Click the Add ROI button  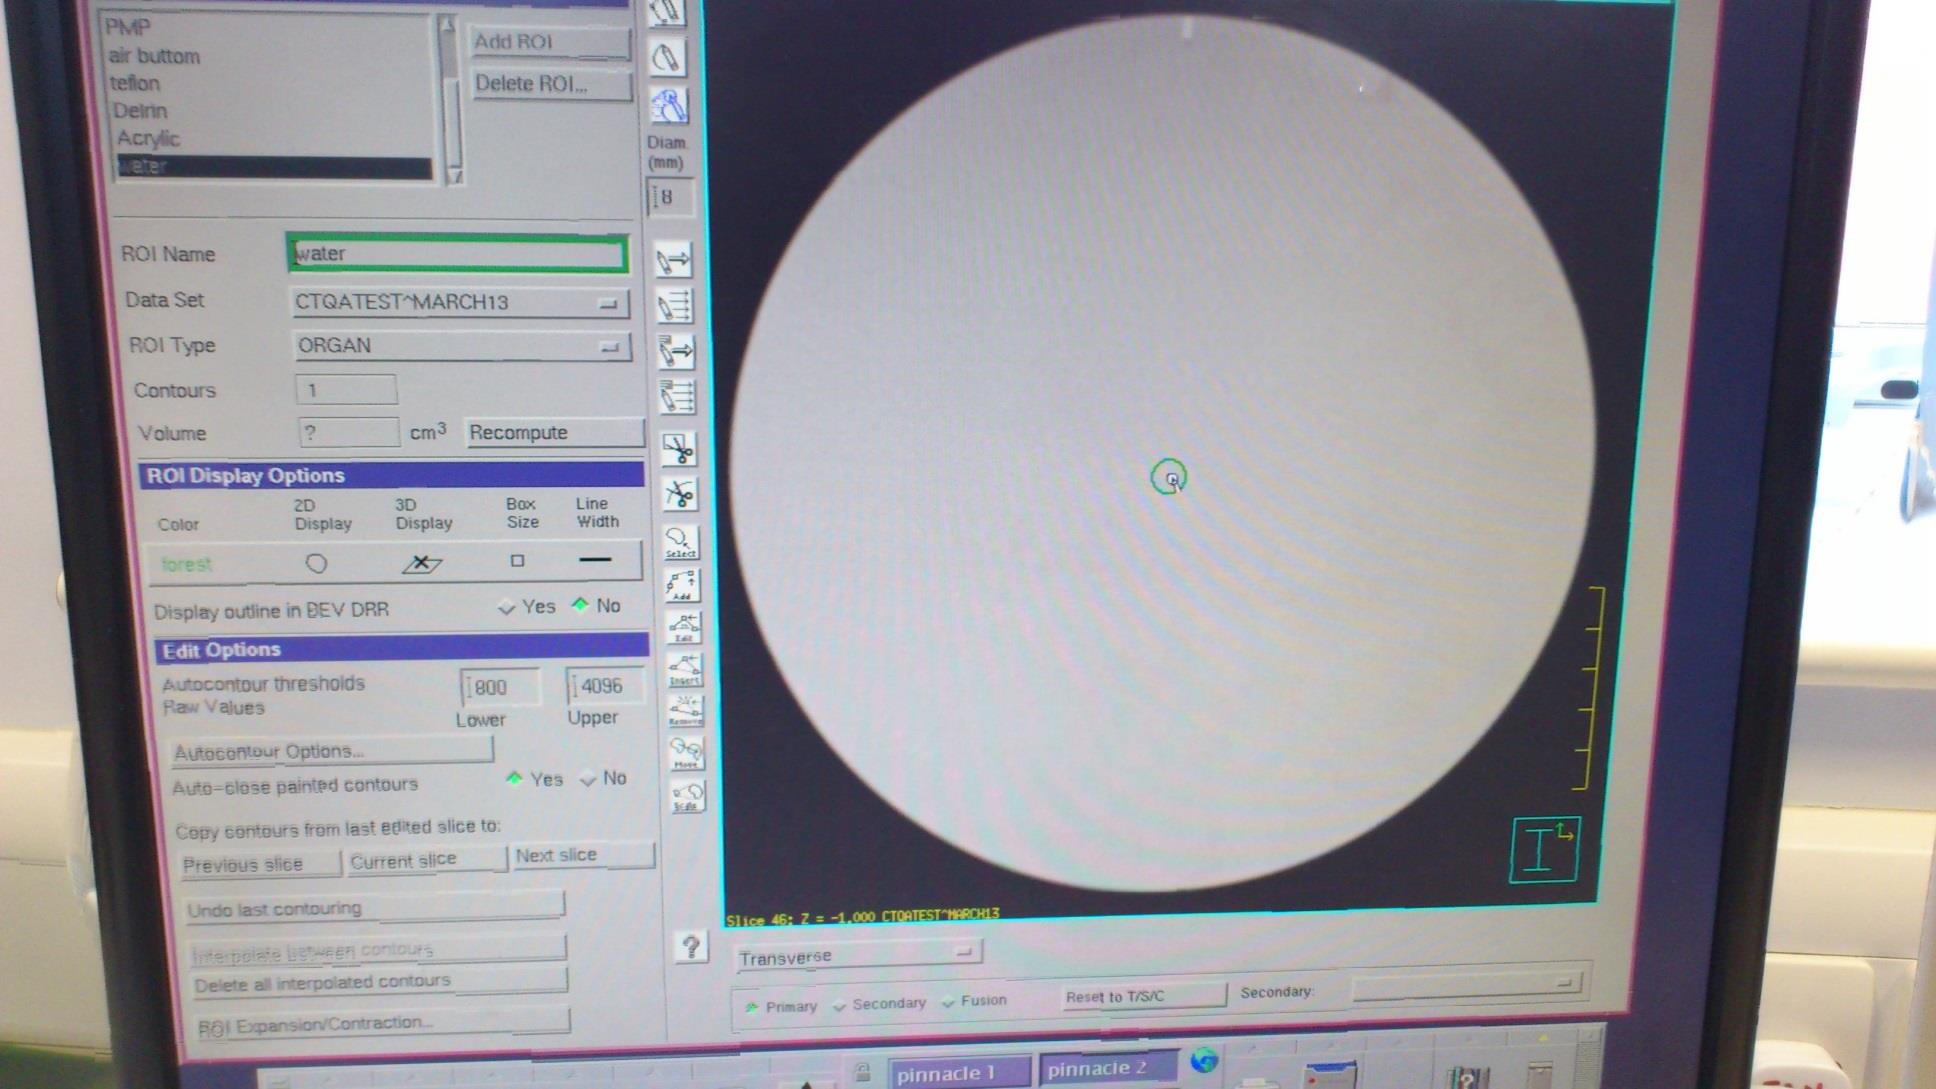[x=549, y=42]
